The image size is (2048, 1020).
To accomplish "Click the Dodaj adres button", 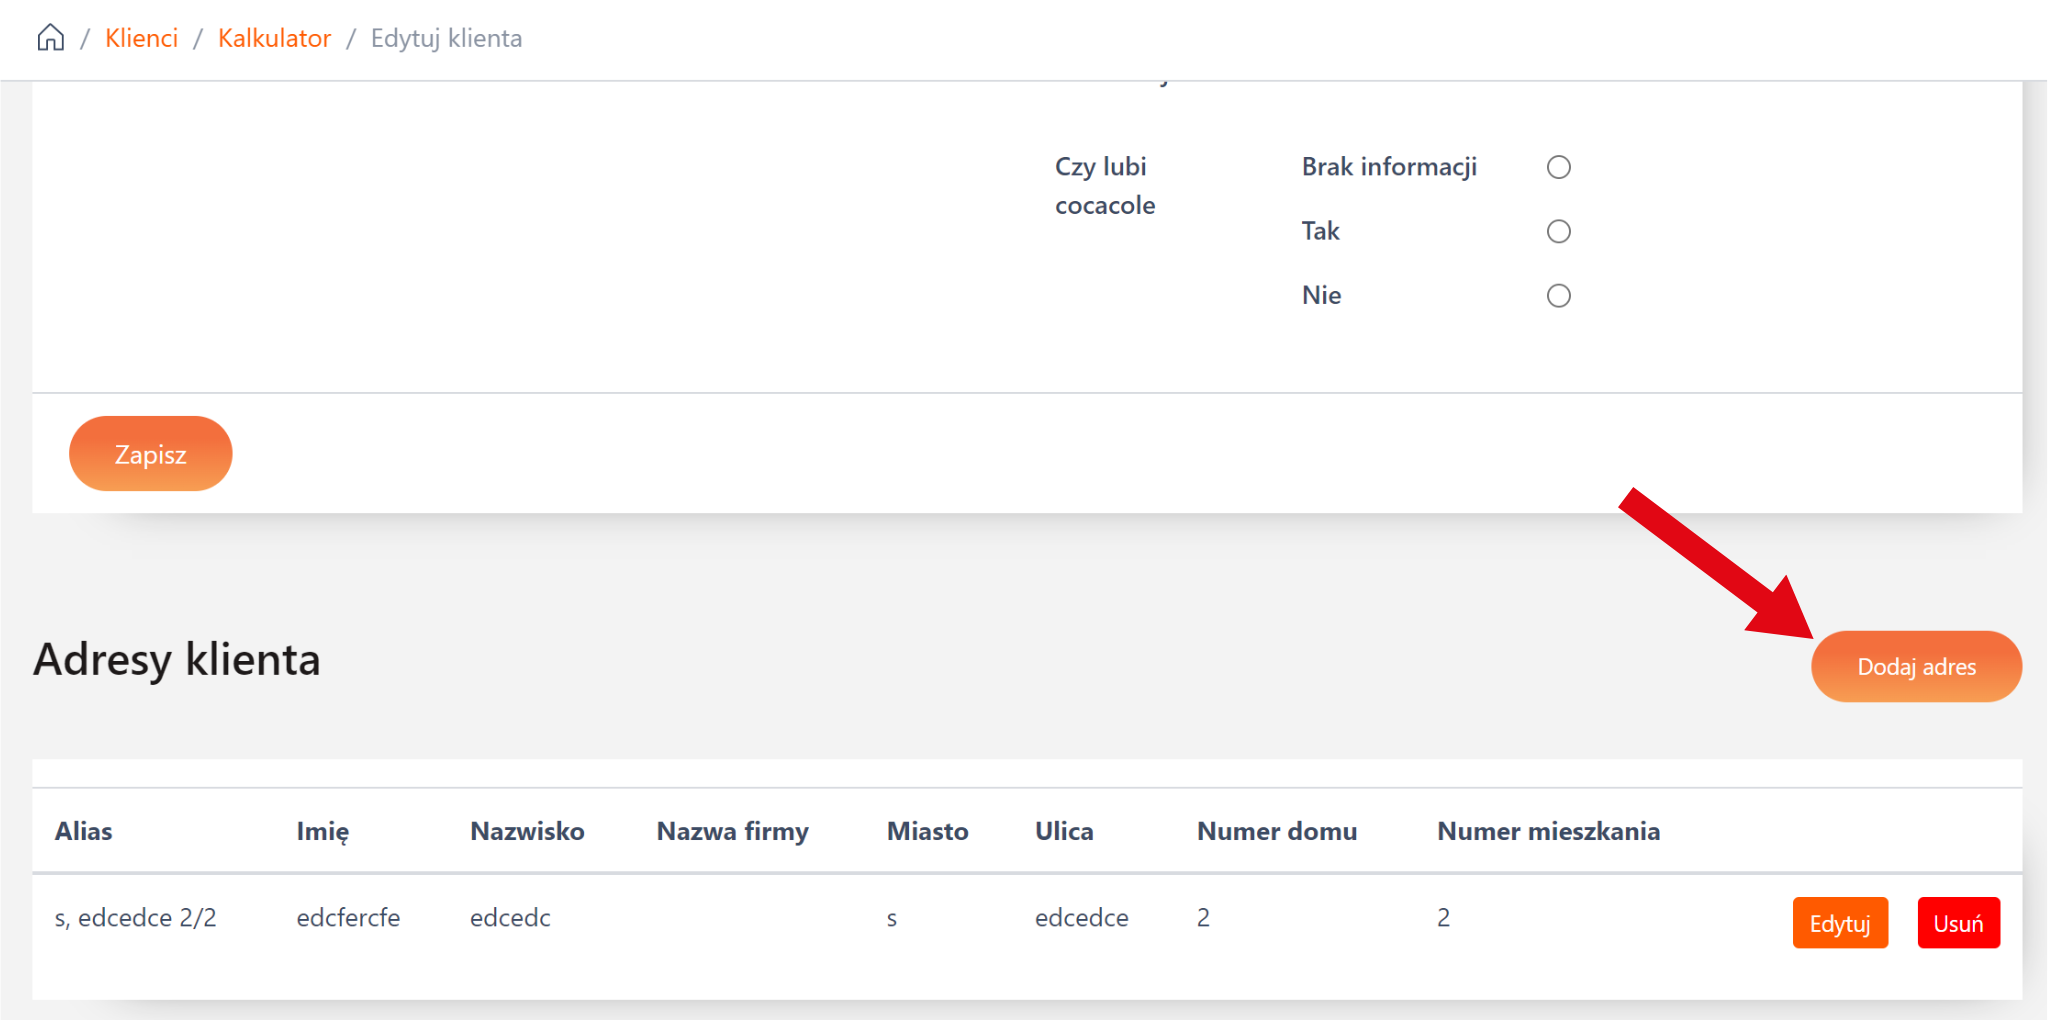I will [x=1915, y=667].
